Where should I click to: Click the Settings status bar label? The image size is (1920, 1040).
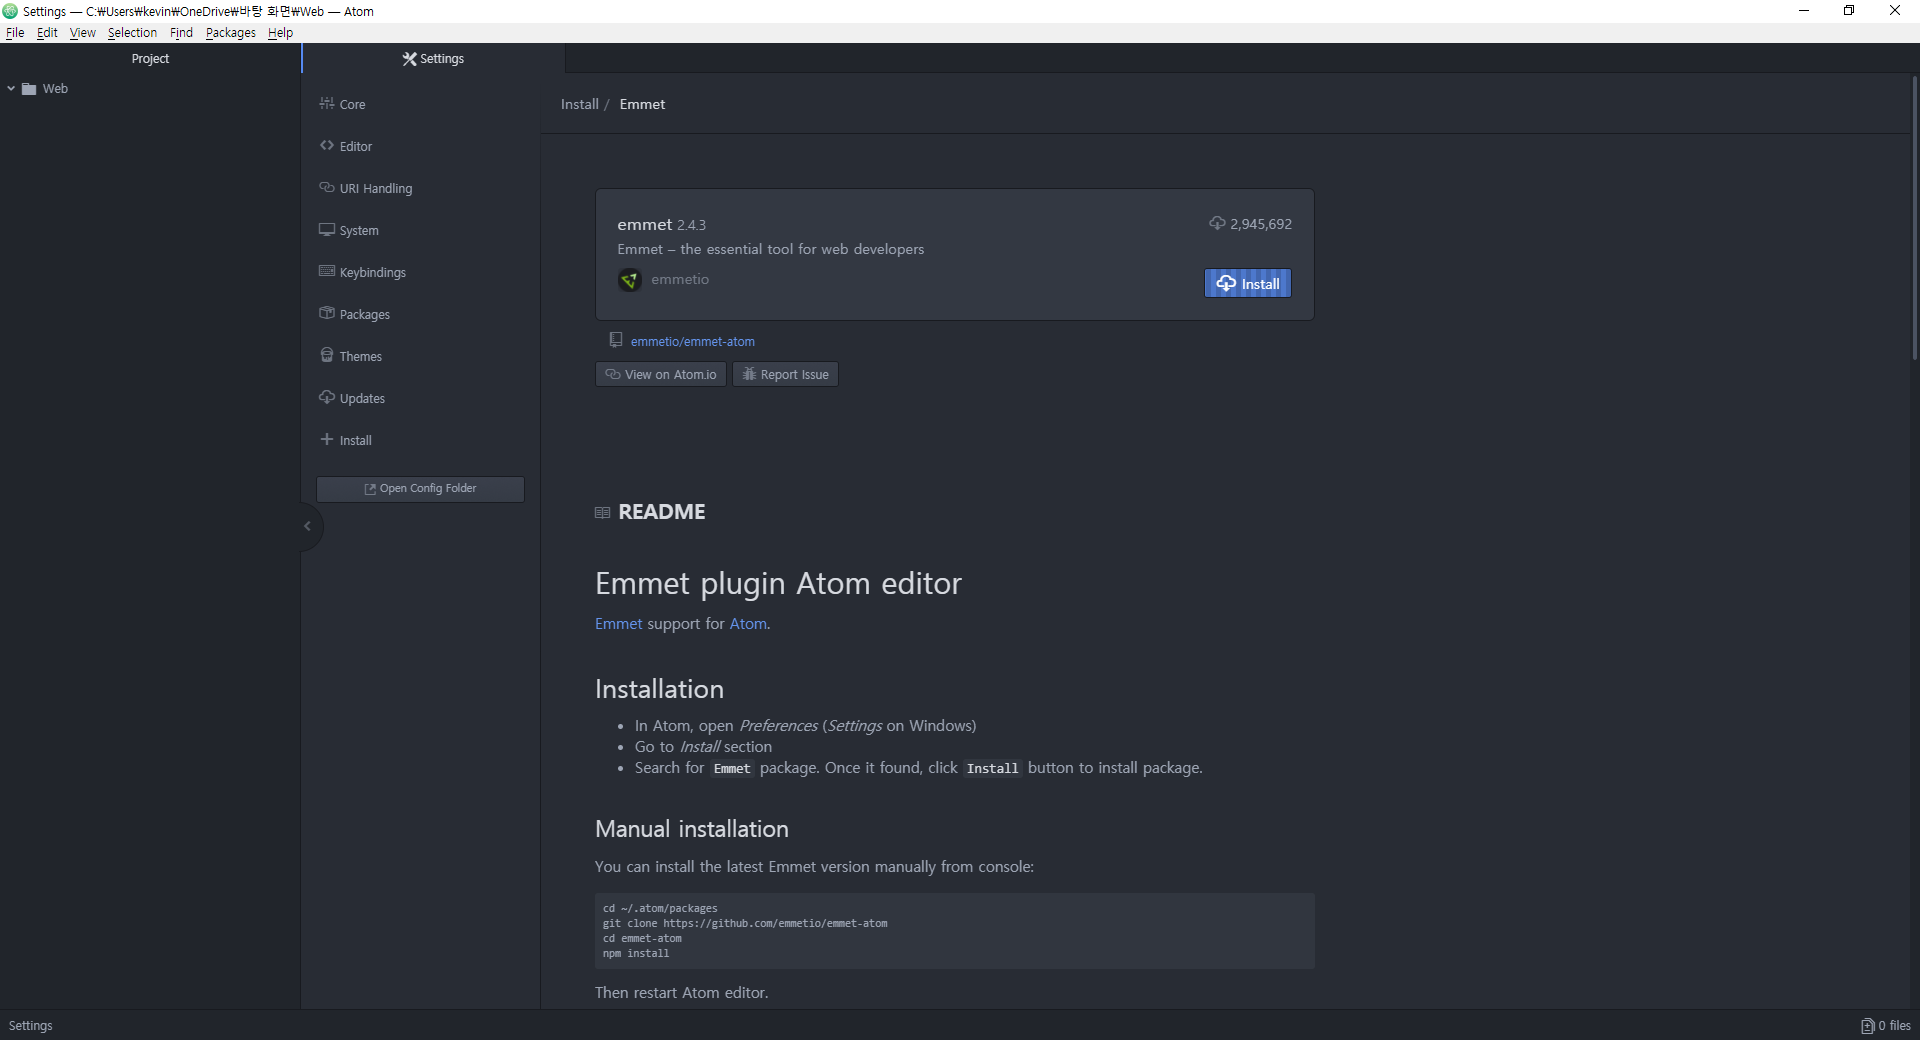(31, 1026)
